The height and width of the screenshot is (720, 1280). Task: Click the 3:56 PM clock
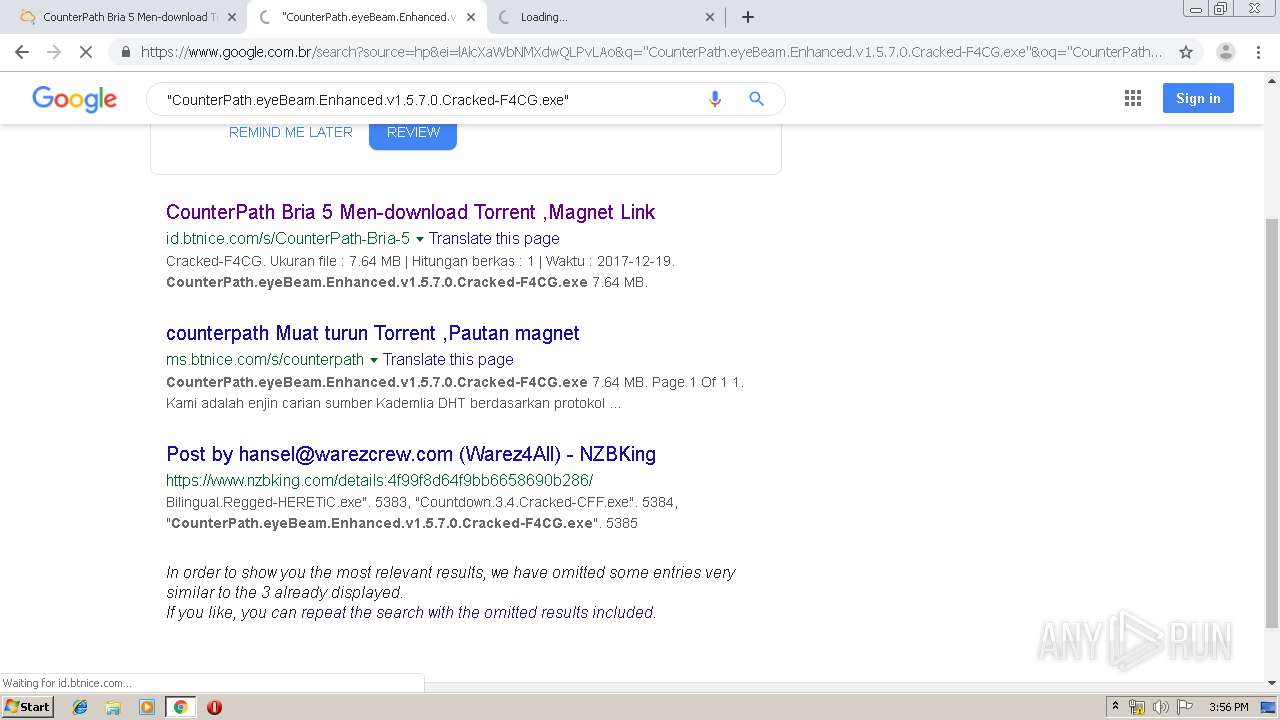(1229, 707)
